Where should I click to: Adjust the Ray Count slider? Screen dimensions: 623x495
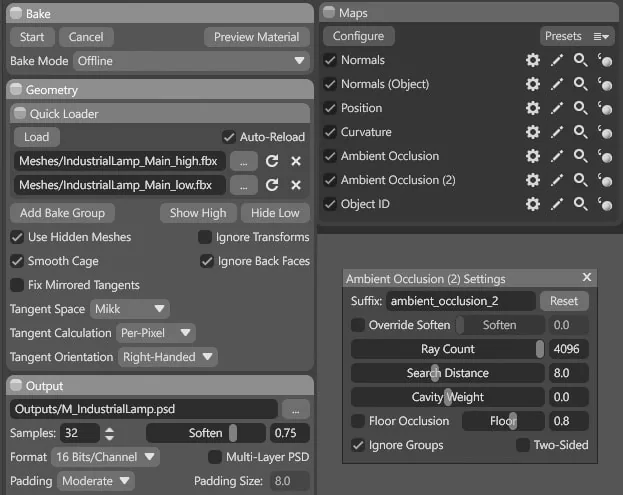tap(448, 349)
